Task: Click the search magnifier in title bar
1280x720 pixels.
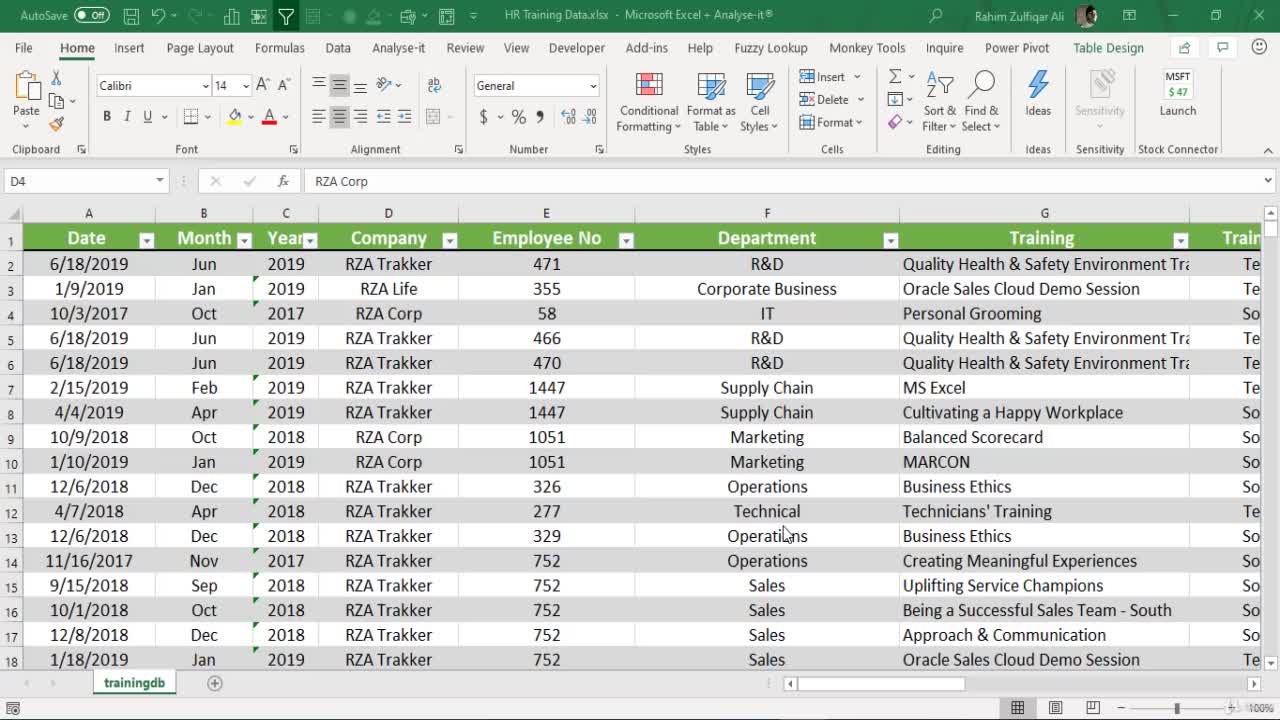Action: tap(936, 16)
